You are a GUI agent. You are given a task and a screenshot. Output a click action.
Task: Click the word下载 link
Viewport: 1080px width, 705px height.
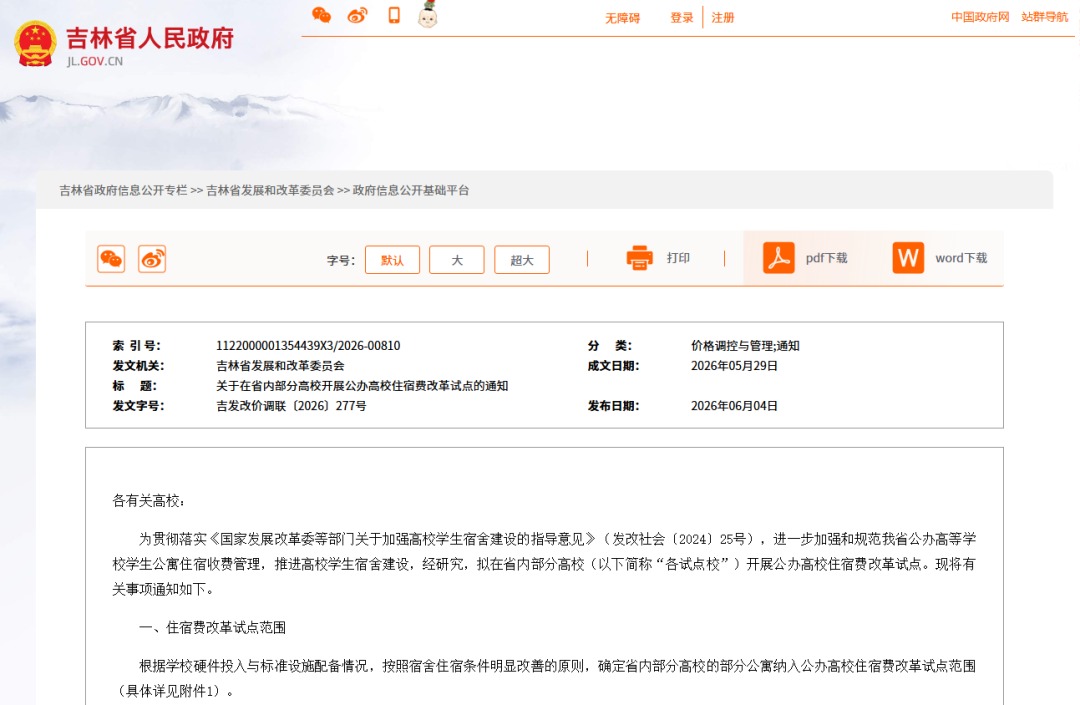click(962, 258)
